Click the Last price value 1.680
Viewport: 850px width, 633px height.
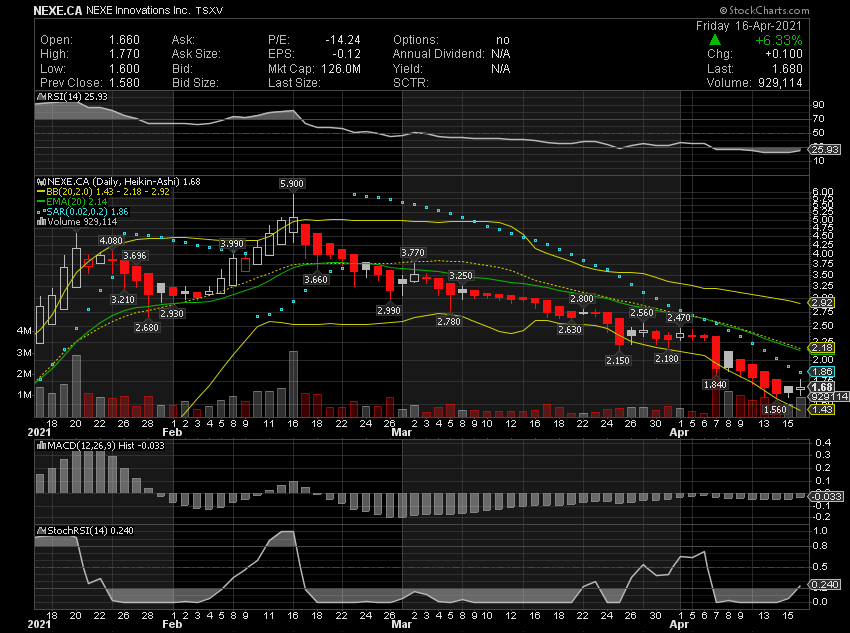pos(787,69)
